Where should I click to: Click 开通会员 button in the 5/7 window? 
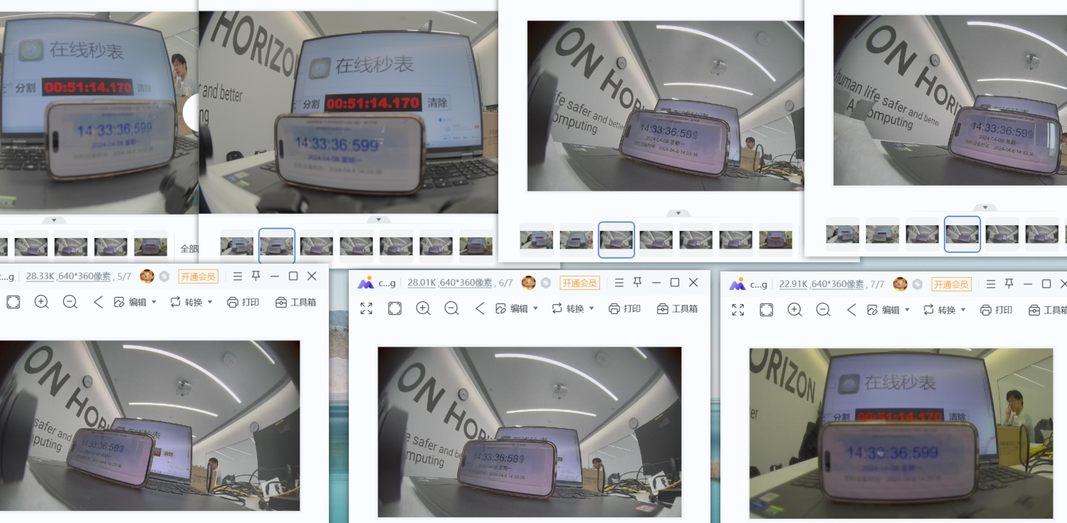[198, 276]
